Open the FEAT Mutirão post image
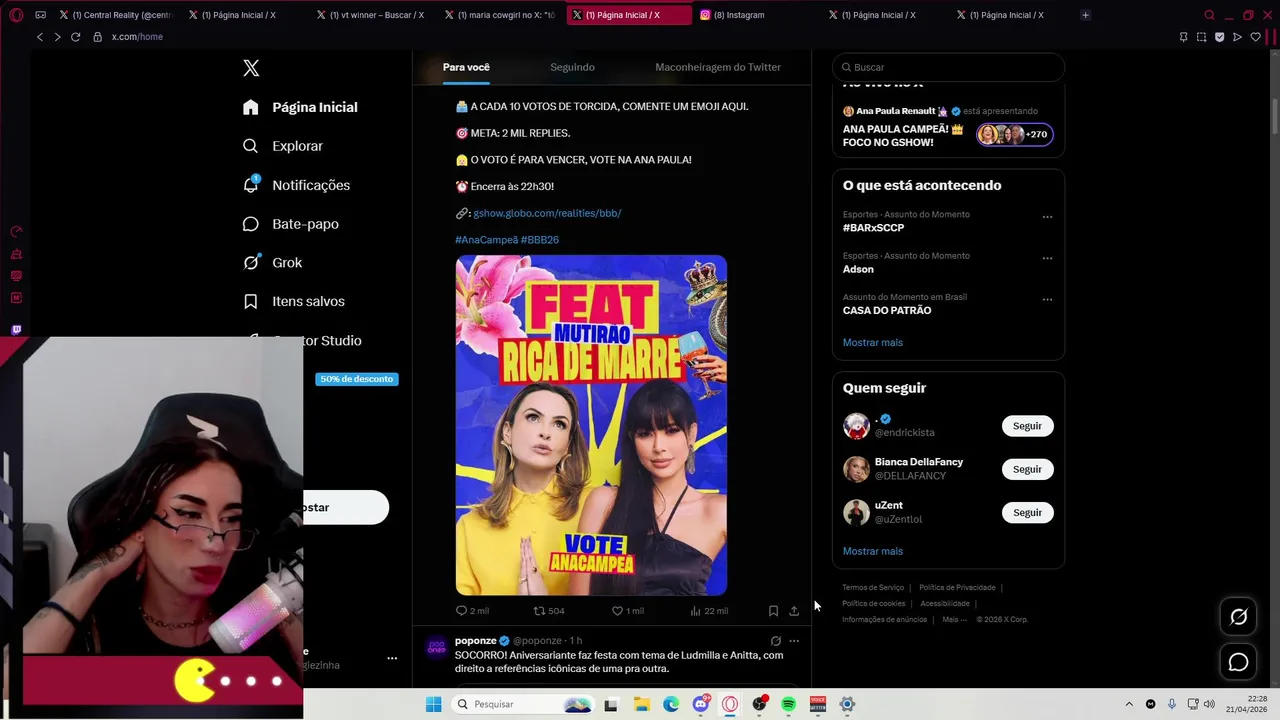Screen dimensions: 1280x720 click(x=591, y=425)
